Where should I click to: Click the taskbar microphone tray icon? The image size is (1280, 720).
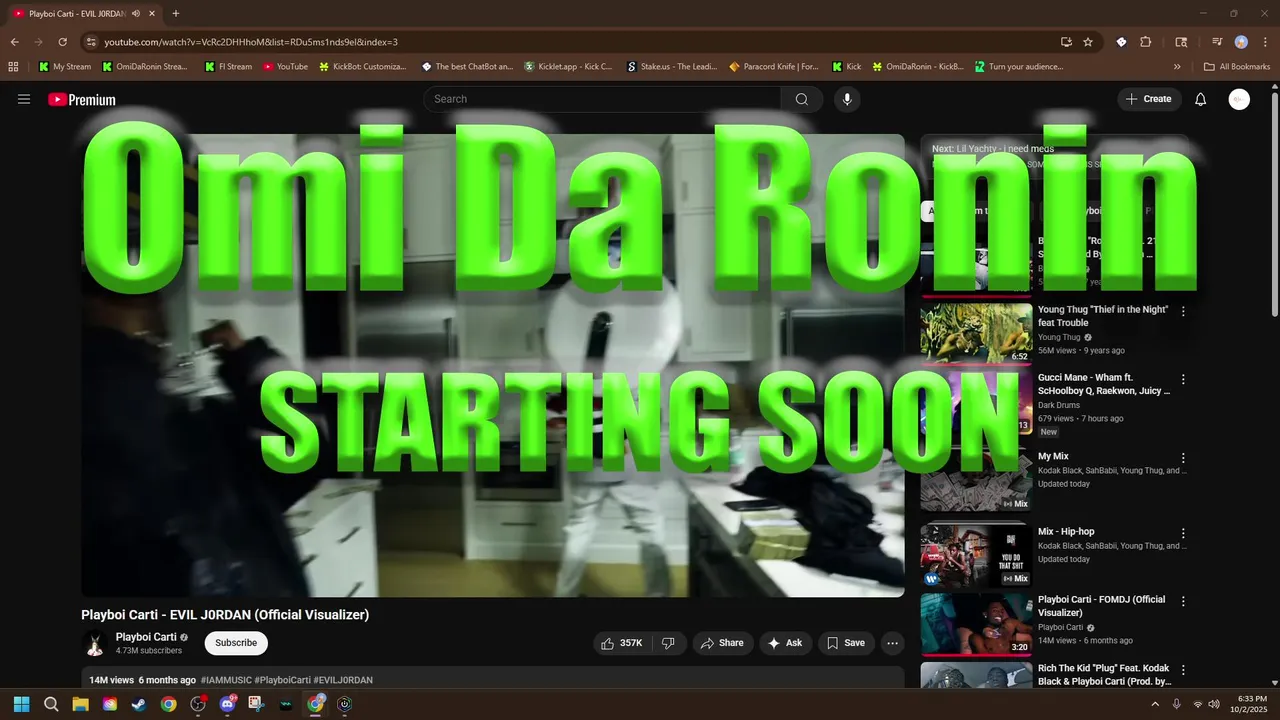pos(1176,704)
